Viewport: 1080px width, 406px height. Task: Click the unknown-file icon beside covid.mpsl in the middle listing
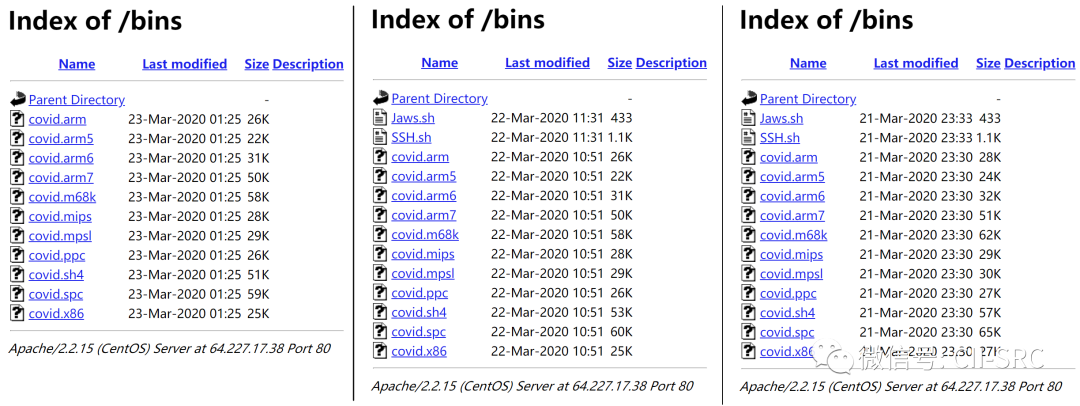(380, 273)
